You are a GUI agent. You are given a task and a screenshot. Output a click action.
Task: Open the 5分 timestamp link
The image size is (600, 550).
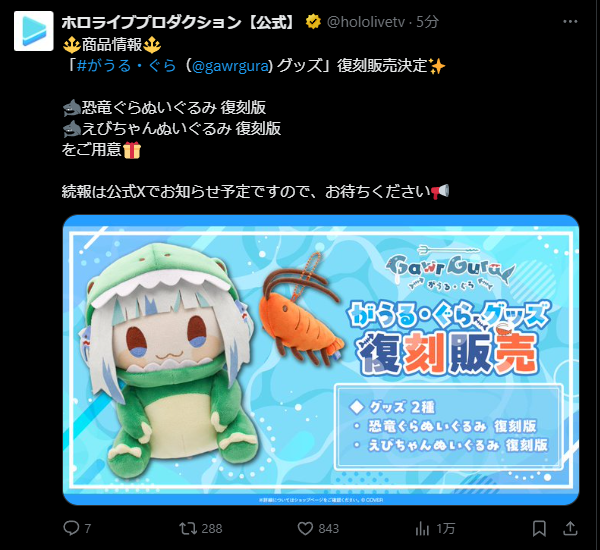pos(427,22)
